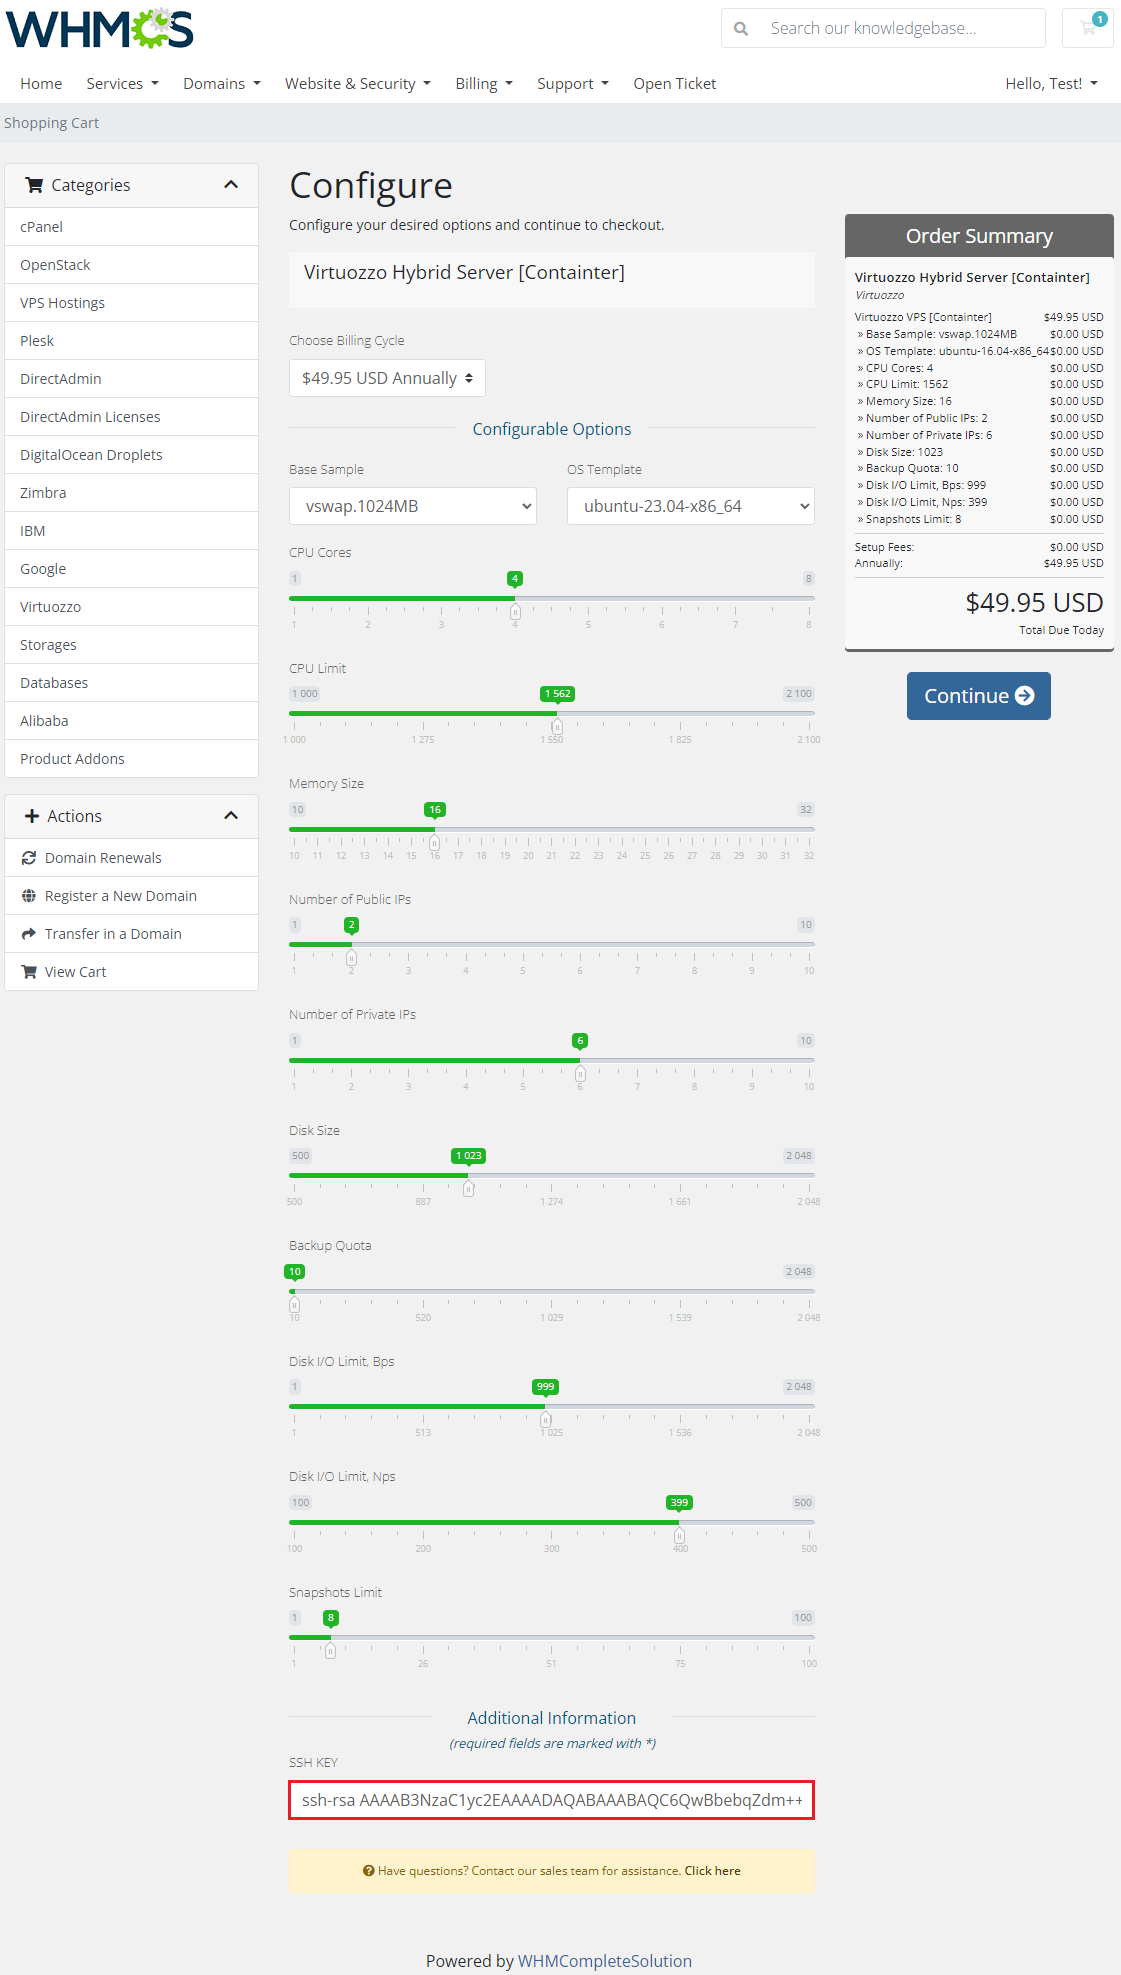Click the Memory Size slider handle
Screen dimensions: 1121x1975
click(x=434, y=843)
